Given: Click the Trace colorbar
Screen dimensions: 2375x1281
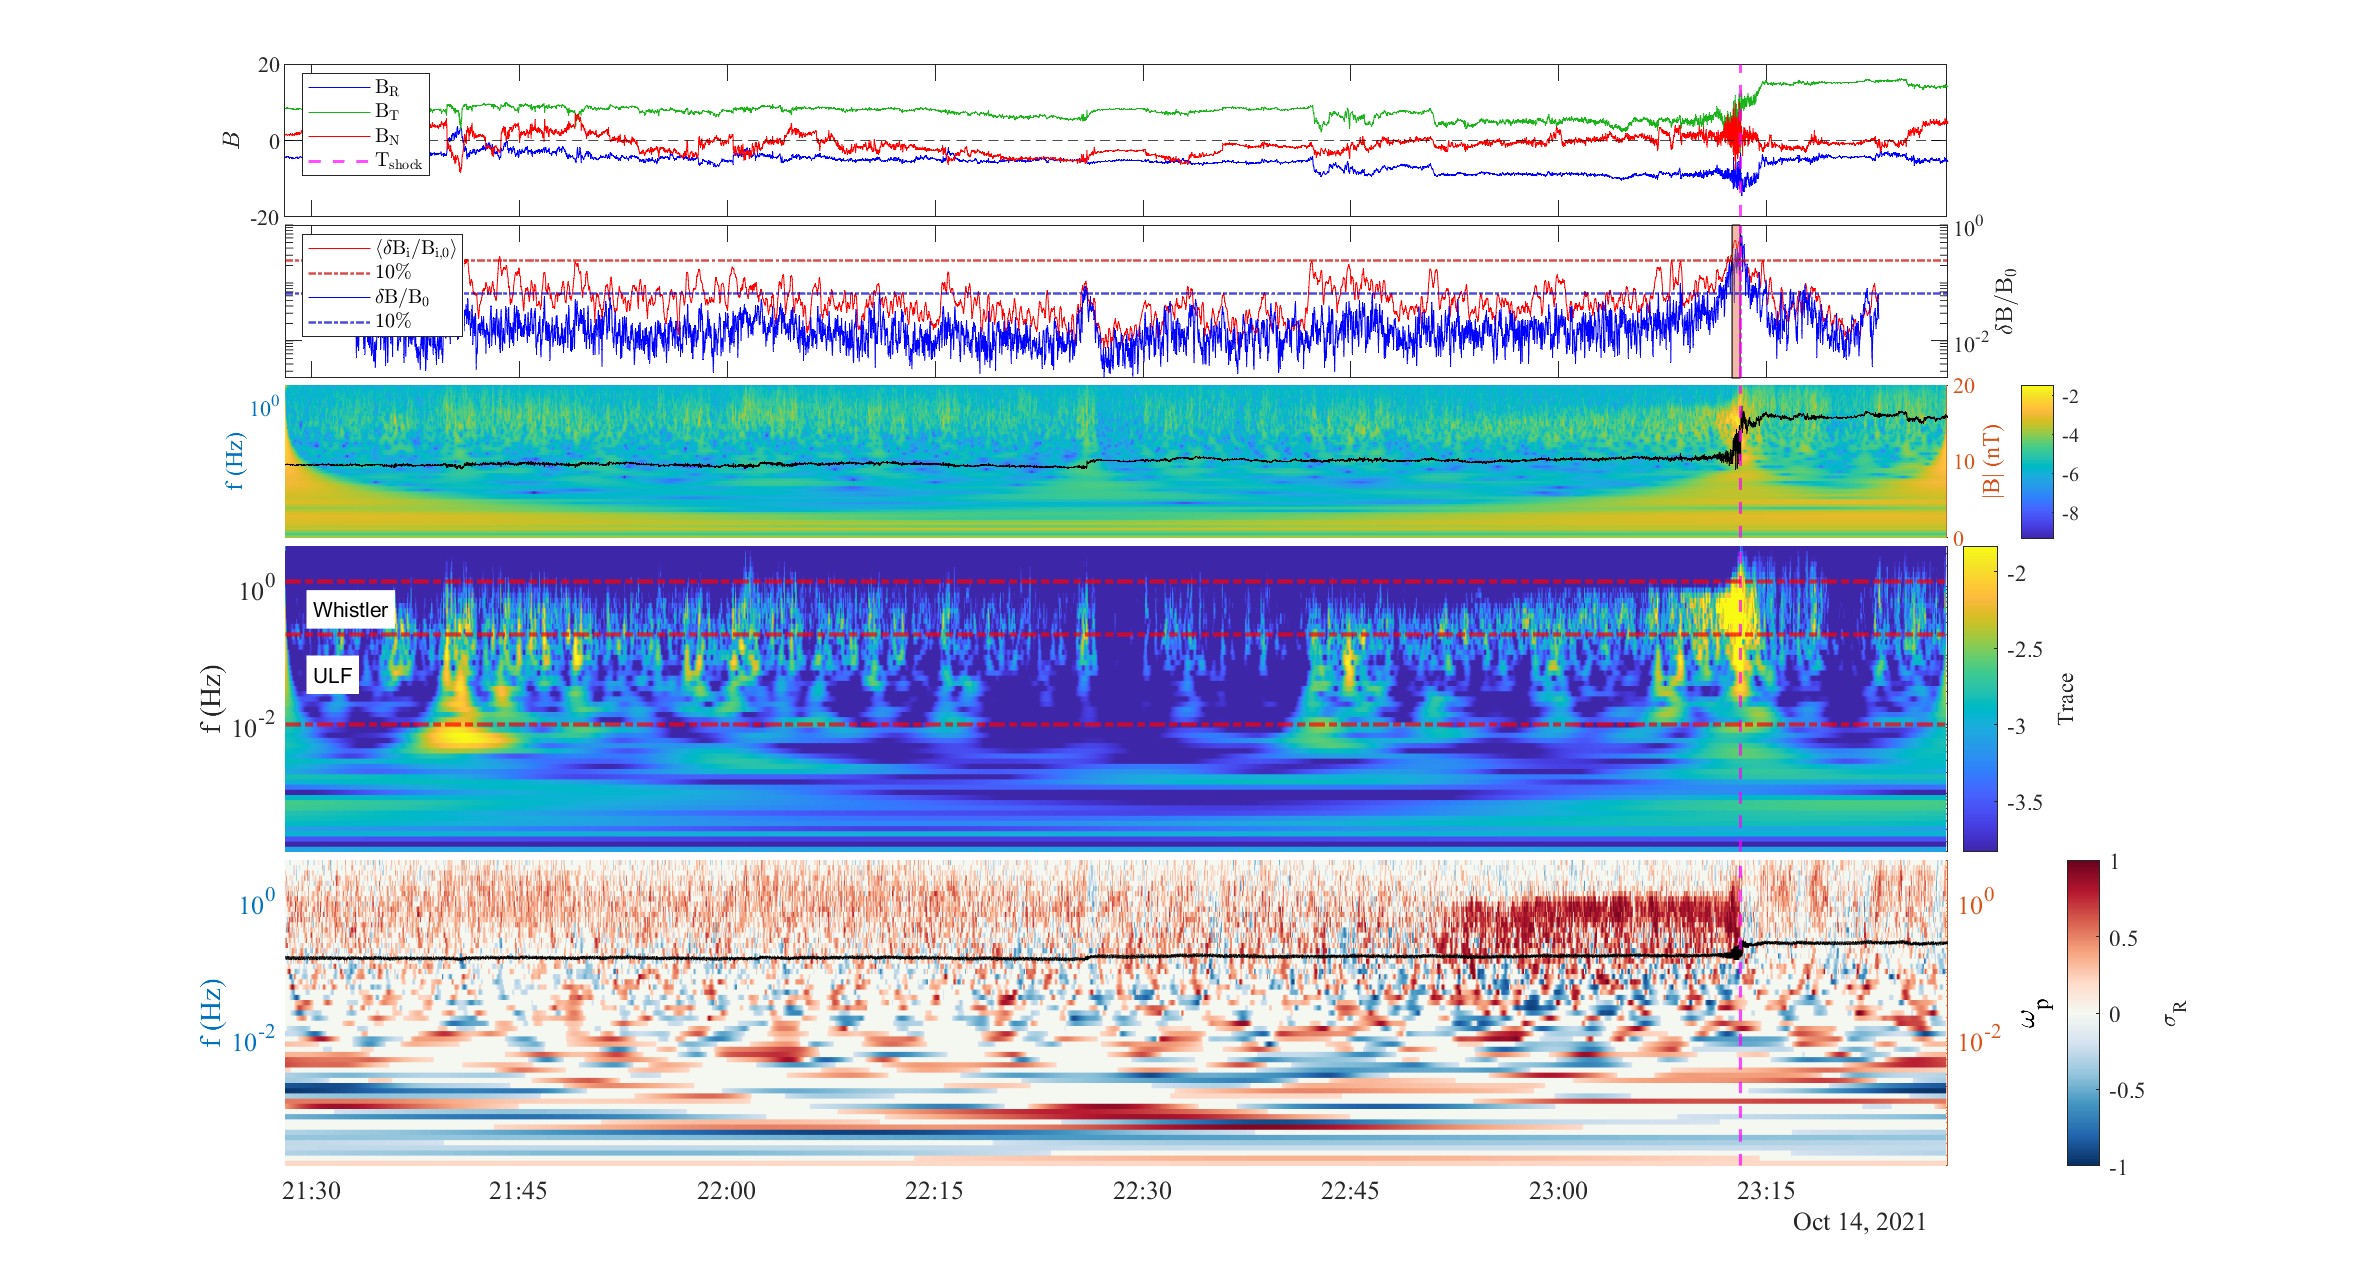Looking at the screenshot, I should 1980,698.
